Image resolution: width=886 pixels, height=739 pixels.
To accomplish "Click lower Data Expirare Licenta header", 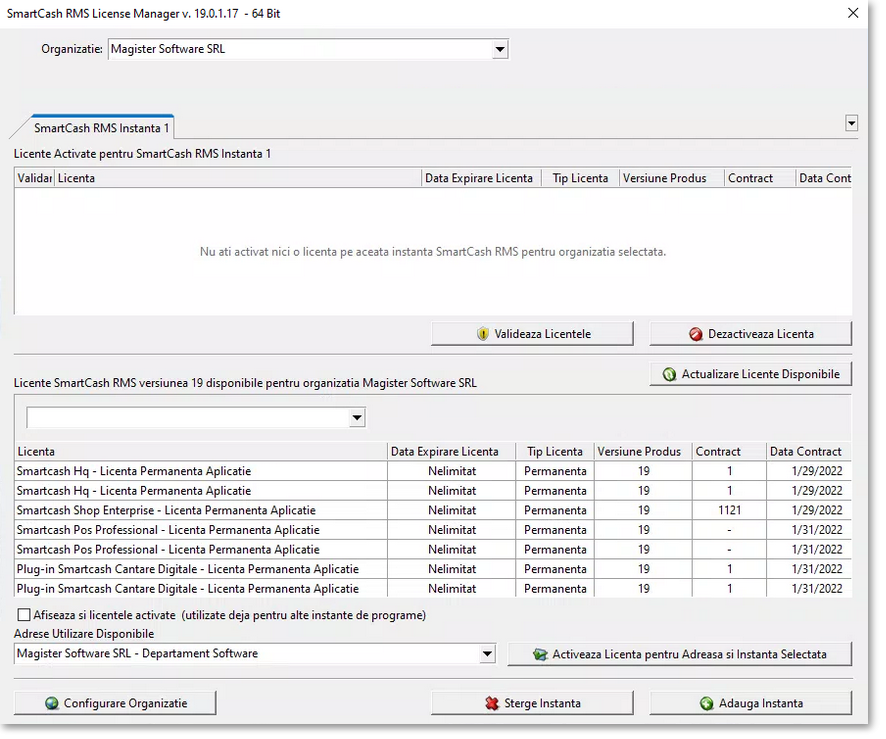I will [x=451, y=451].
